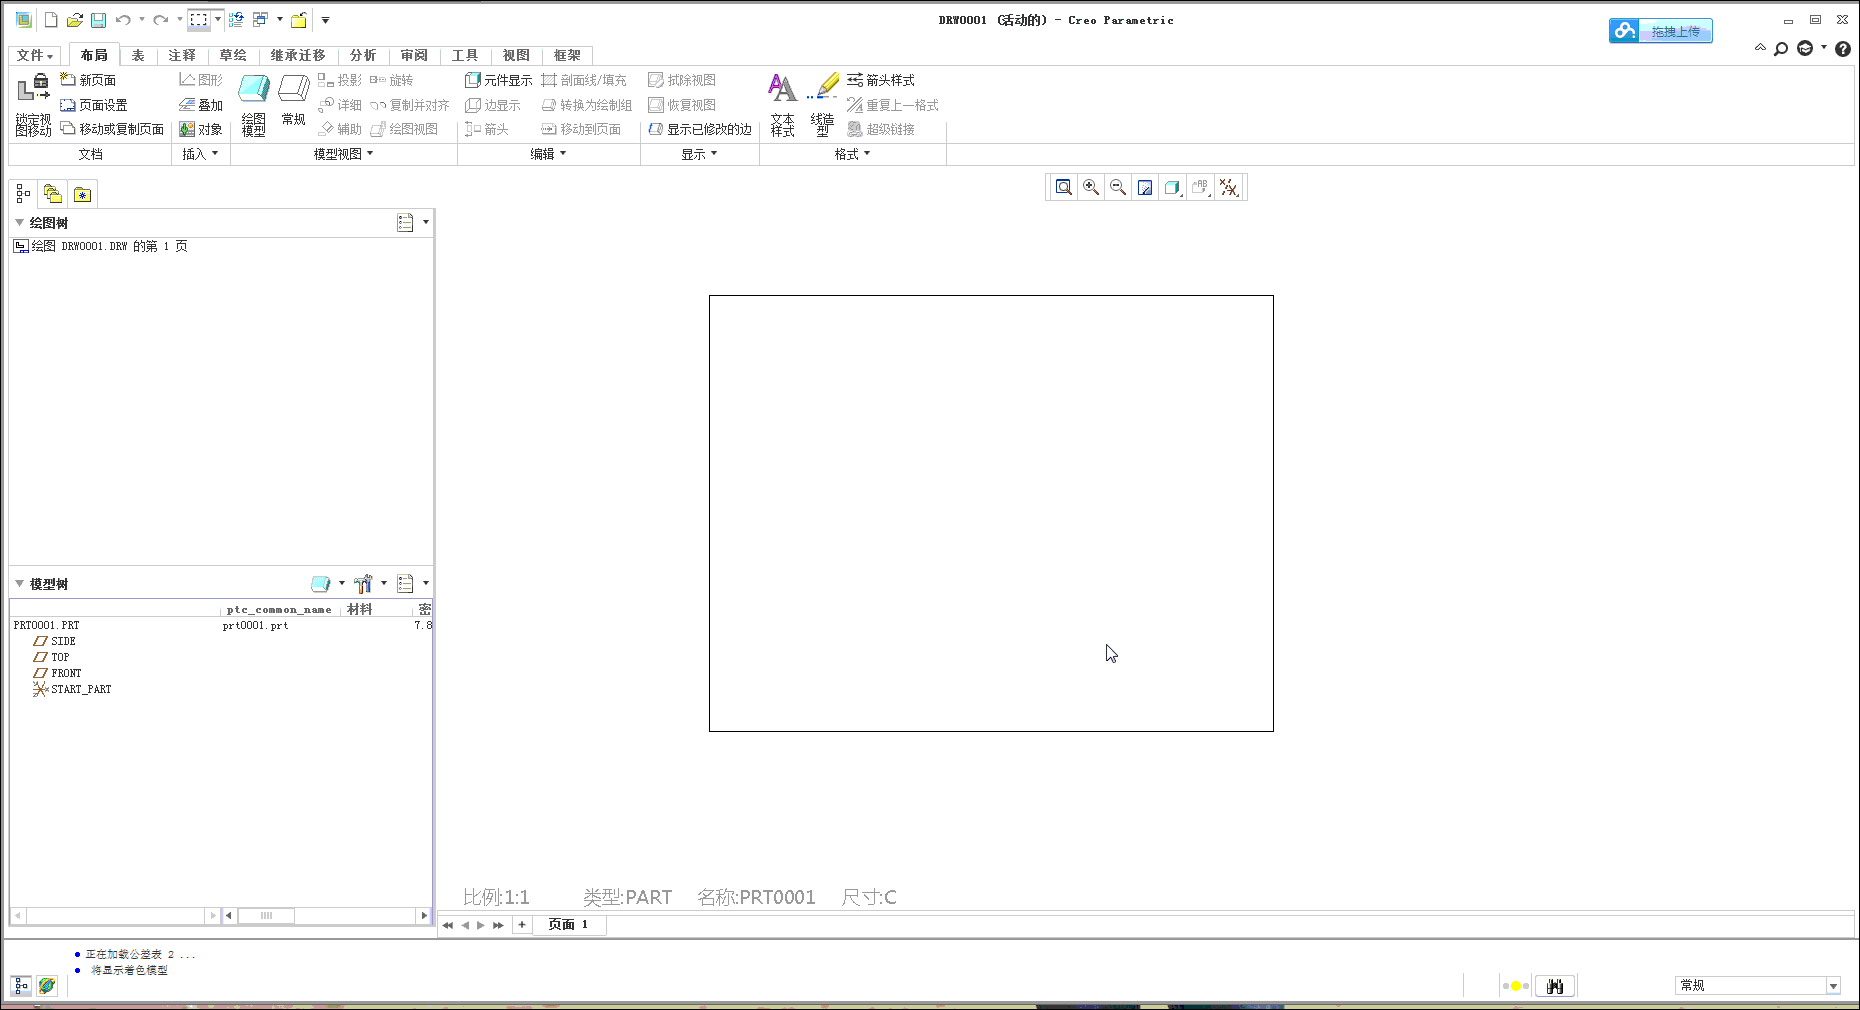Viewport: 1860px width, 1010px height.
Task: Collapse the Drawing Tree (绘图树) panel
Action: tap(19, 222)
